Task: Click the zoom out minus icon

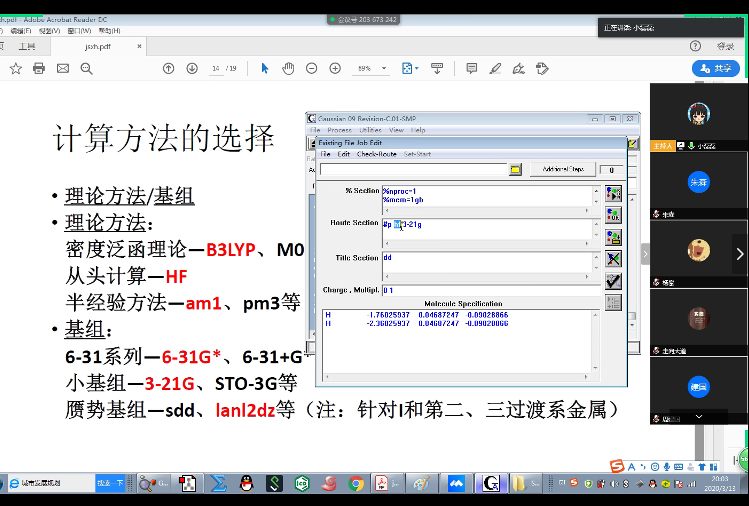Action: click(x=310, y=68)
